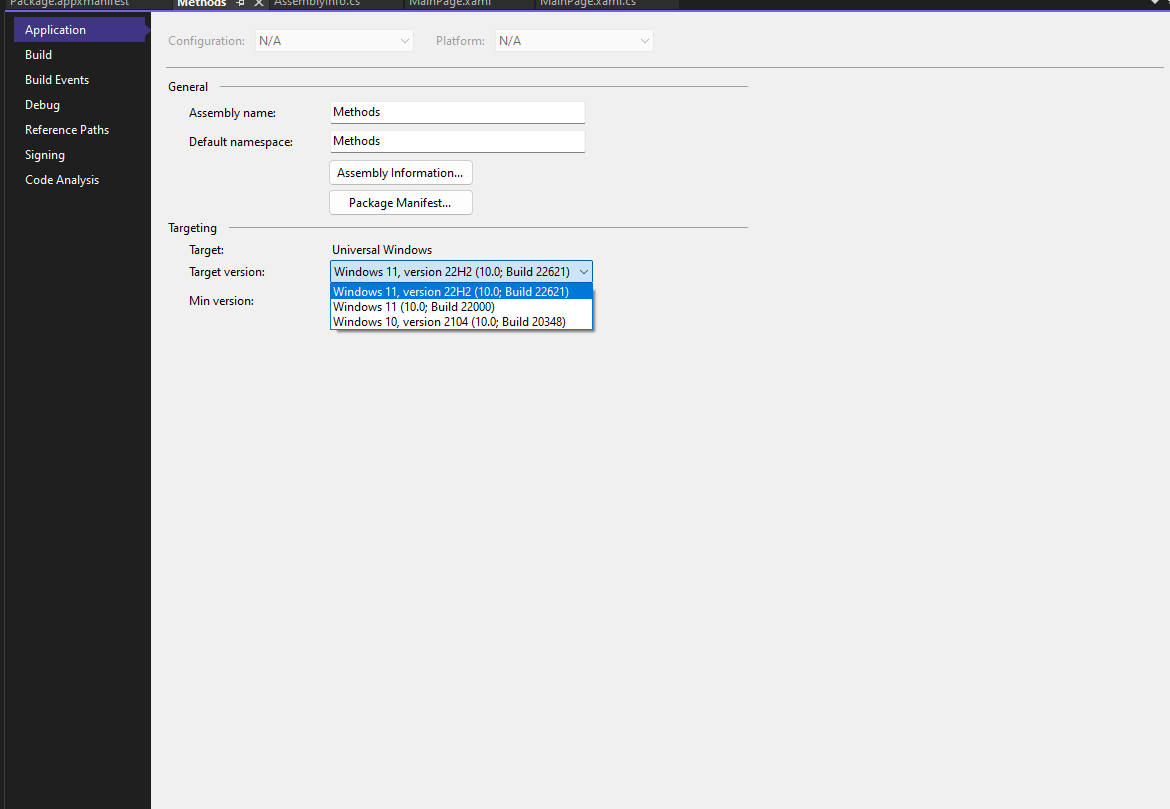Image resolution: width=1170 pixels, height=809 pixels.
Task: Switch to the Build properties page
Action: pos(39,54)
